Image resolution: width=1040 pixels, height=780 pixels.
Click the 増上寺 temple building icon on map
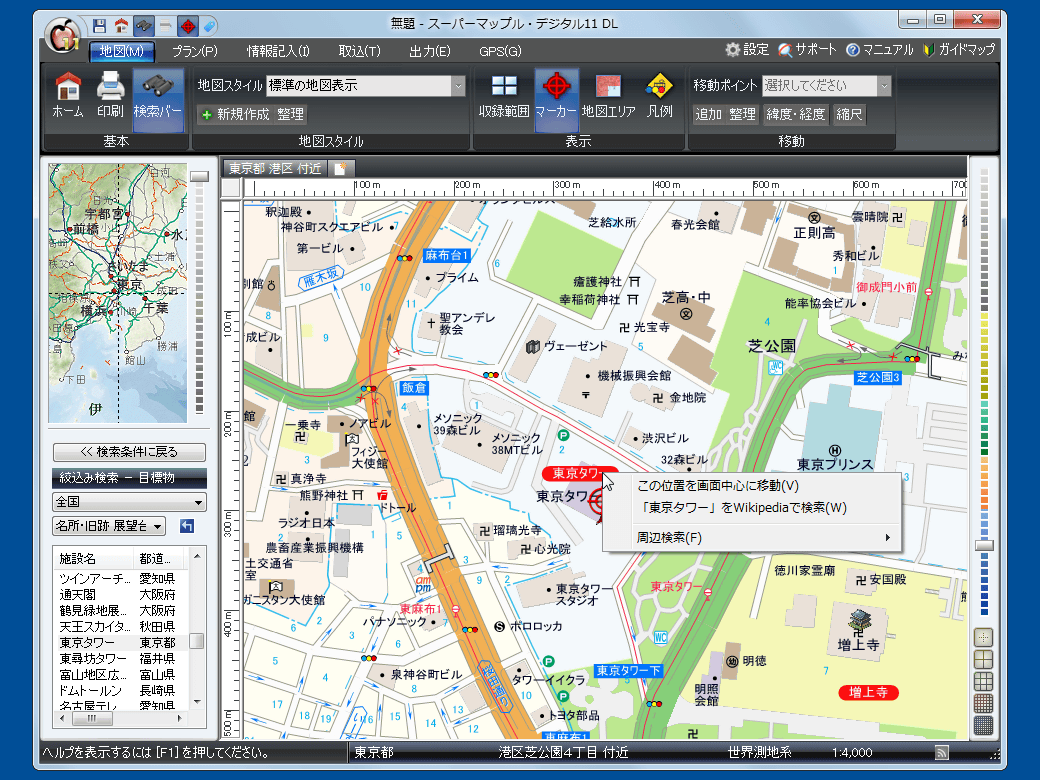(x=860, y=621)
